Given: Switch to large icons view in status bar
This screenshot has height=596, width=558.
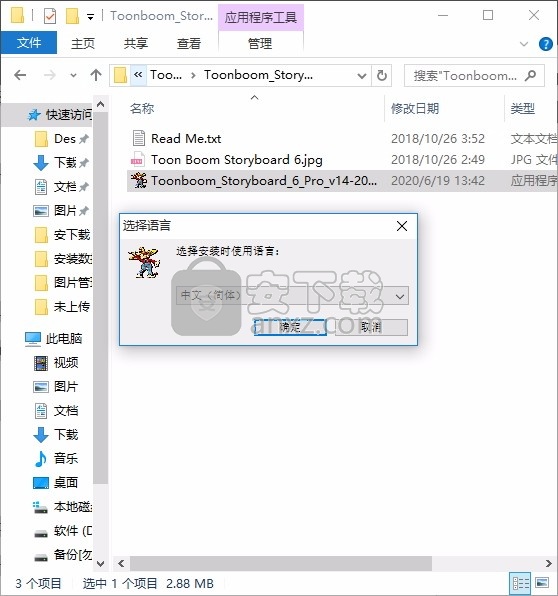Looking at the screenshot, I should (542, 583).
